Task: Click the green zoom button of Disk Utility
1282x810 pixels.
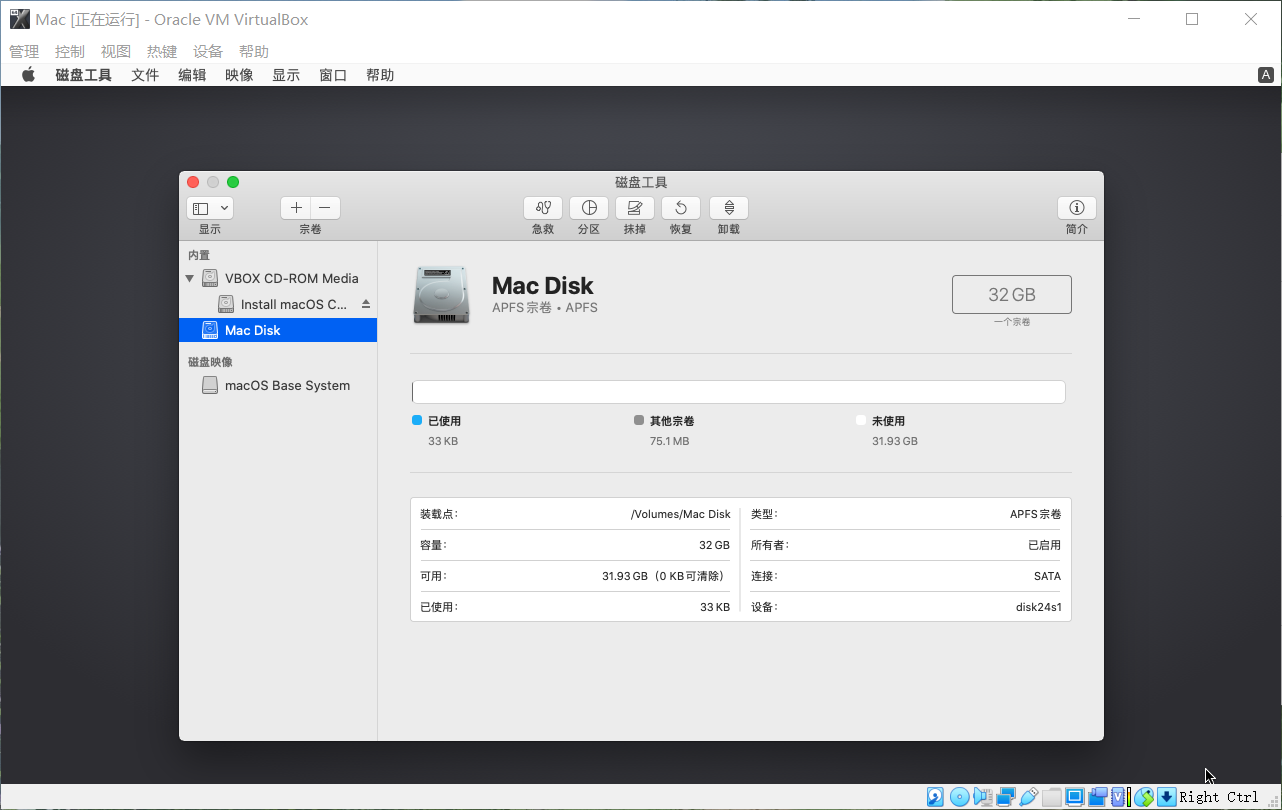Action: [233, 182]
